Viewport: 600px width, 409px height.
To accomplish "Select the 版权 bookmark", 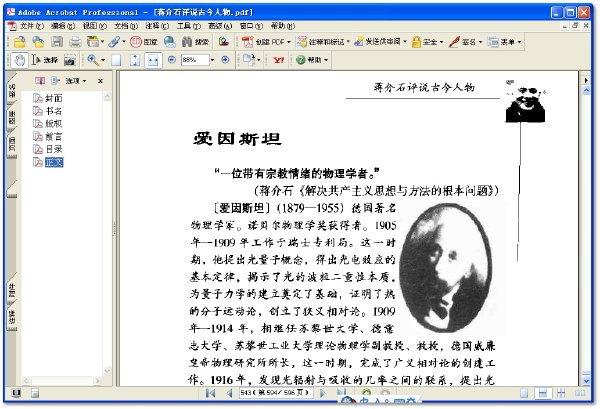I will pos(54,124).
